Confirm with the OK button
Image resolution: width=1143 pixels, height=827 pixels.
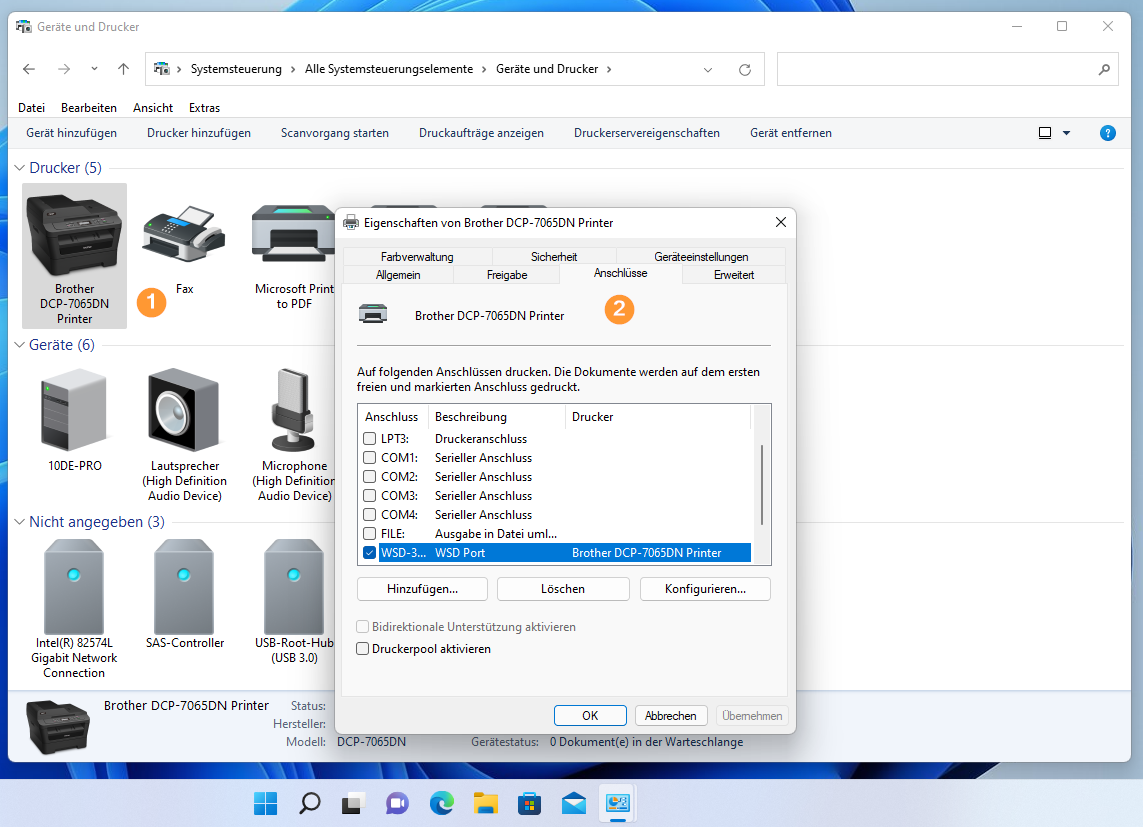point(590,716)
